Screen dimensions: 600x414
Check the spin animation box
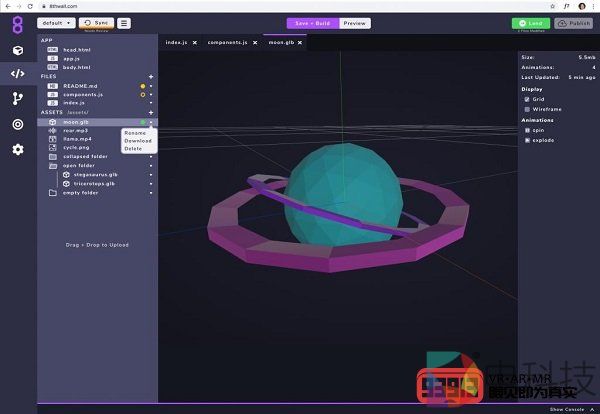pyautogui.click(x=528, y=131)
